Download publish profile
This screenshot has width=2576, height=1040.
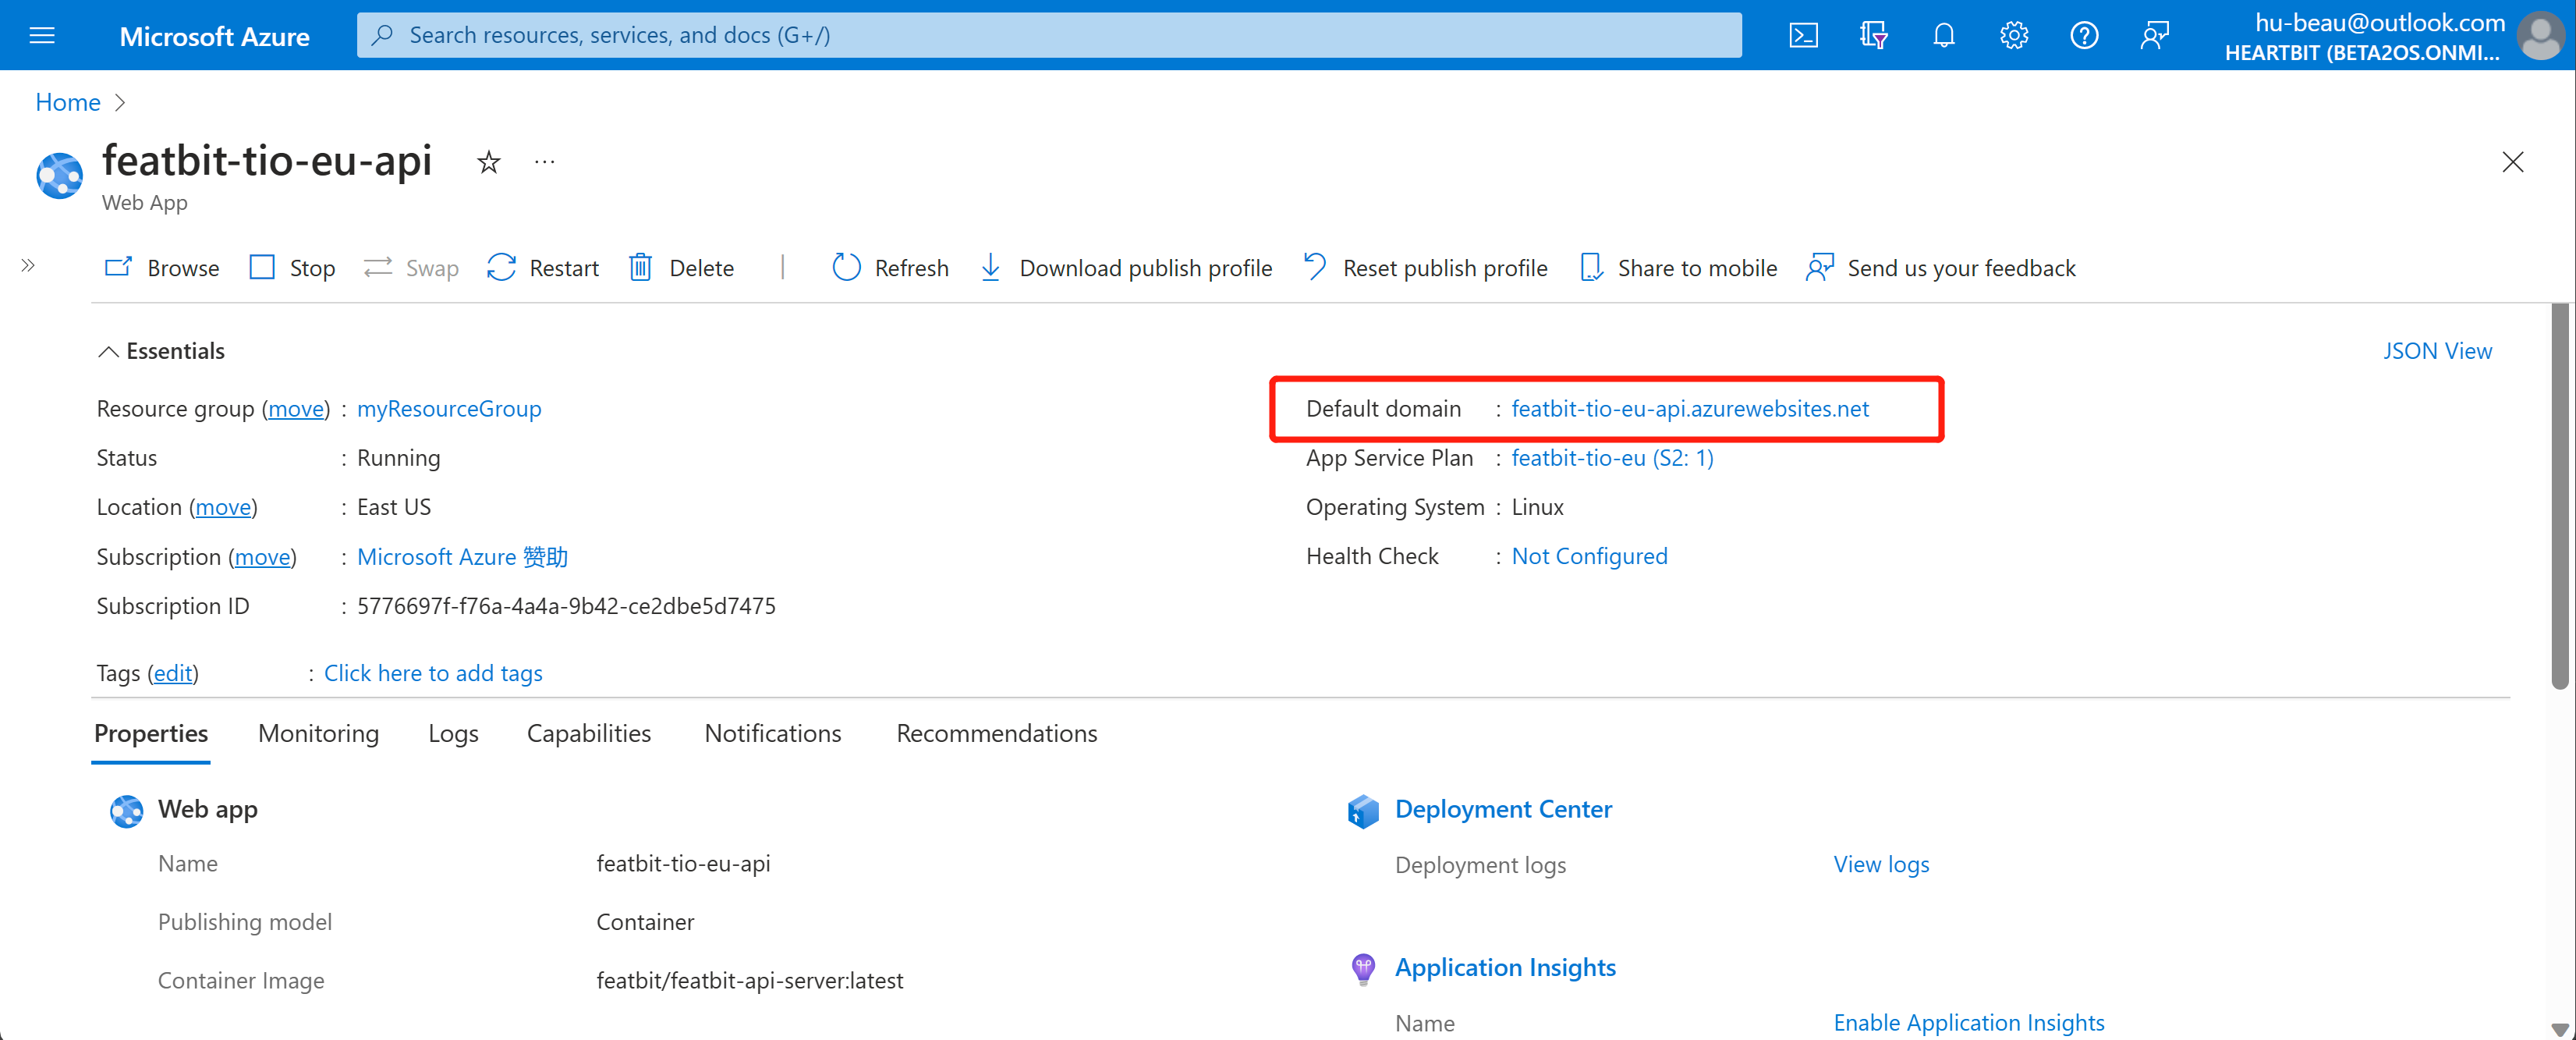[x=1126, y=268]
